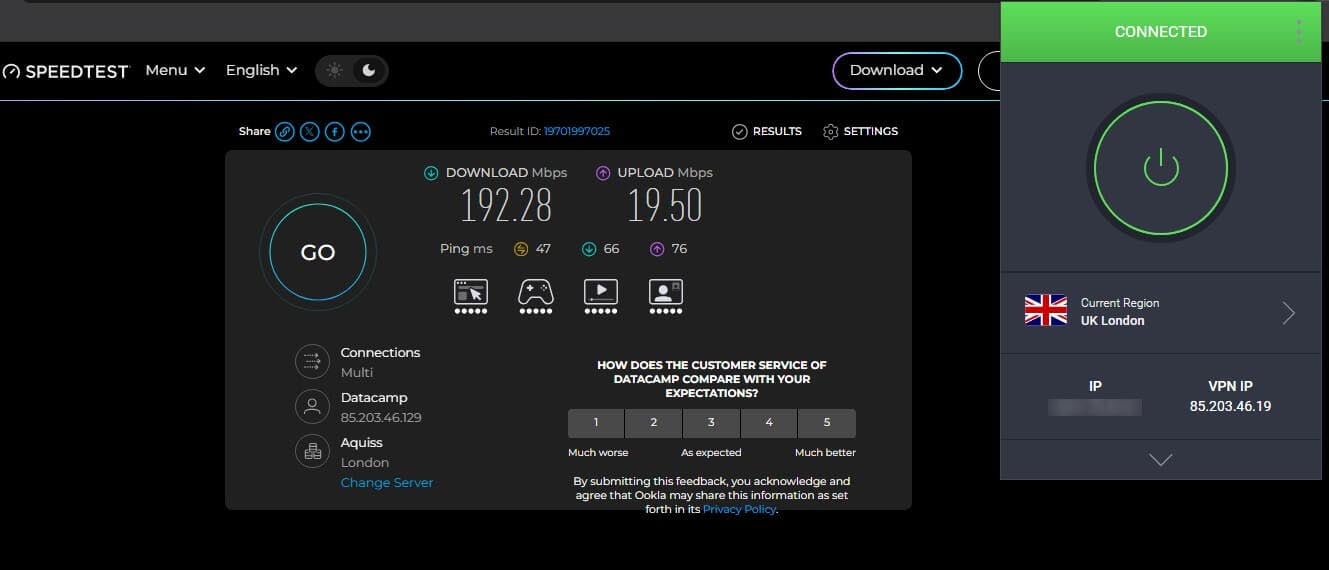Screen dimensions: 1329x570
Task: Expand VPN panel bottom chevron
Action: point(1161,460)
